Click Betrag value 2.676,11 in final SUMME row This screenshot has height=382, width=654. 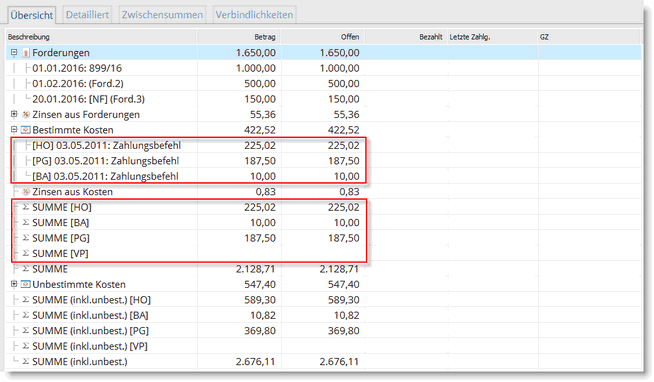(x=256, y=362)
